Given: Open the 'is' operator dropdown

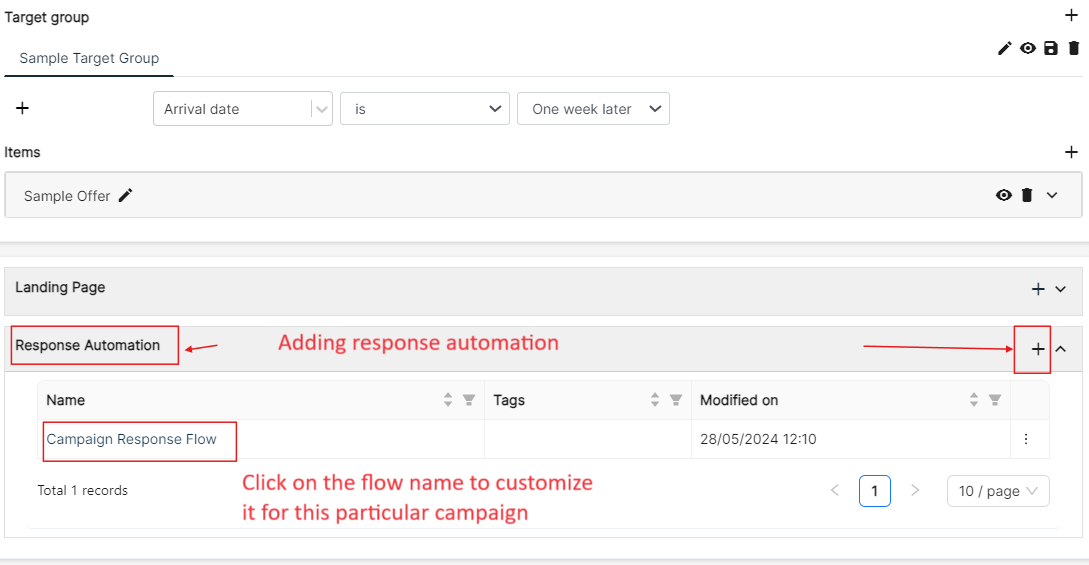Looking at the screenshot, I should coord(425,109).
